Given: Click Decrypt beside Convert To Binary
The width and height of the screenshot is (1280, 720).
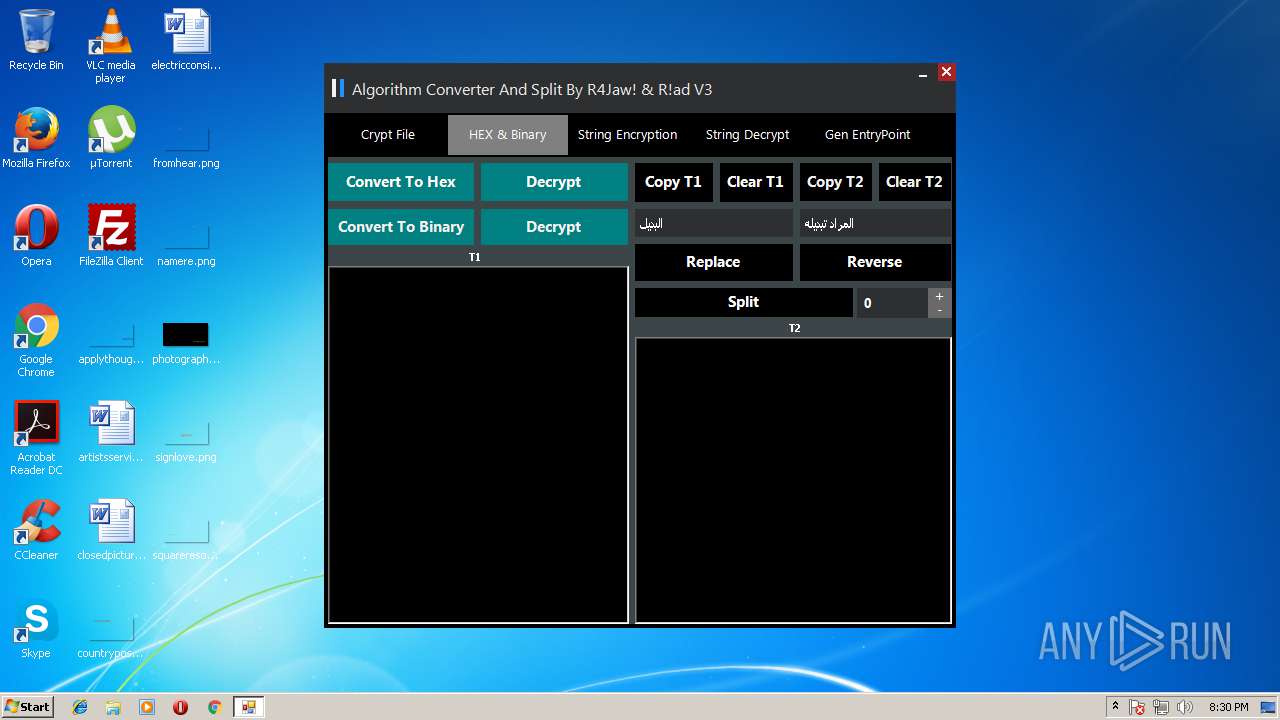Looking at the screenshot, I should tap(554, 227).
